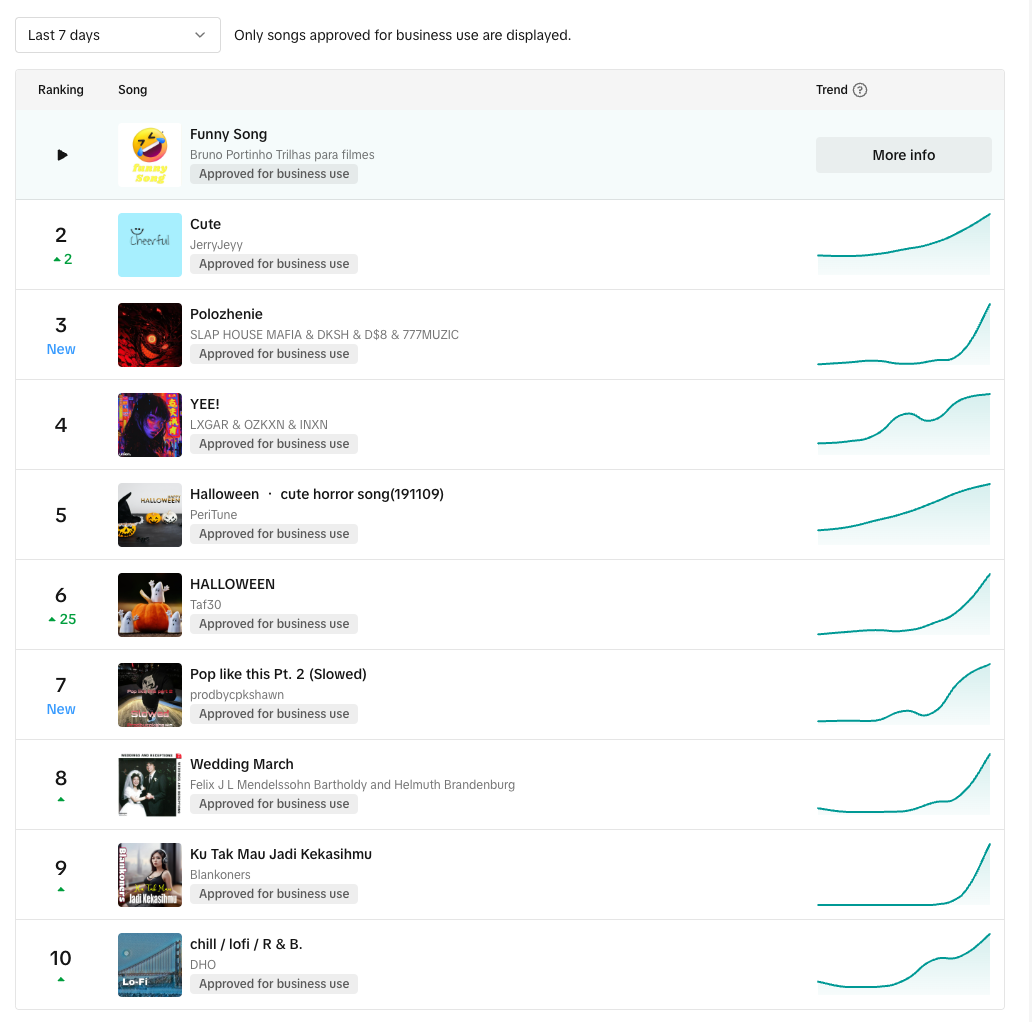1032x1022 pixels.
Task: Select the Wedding March song title
Action: point(242,764)
